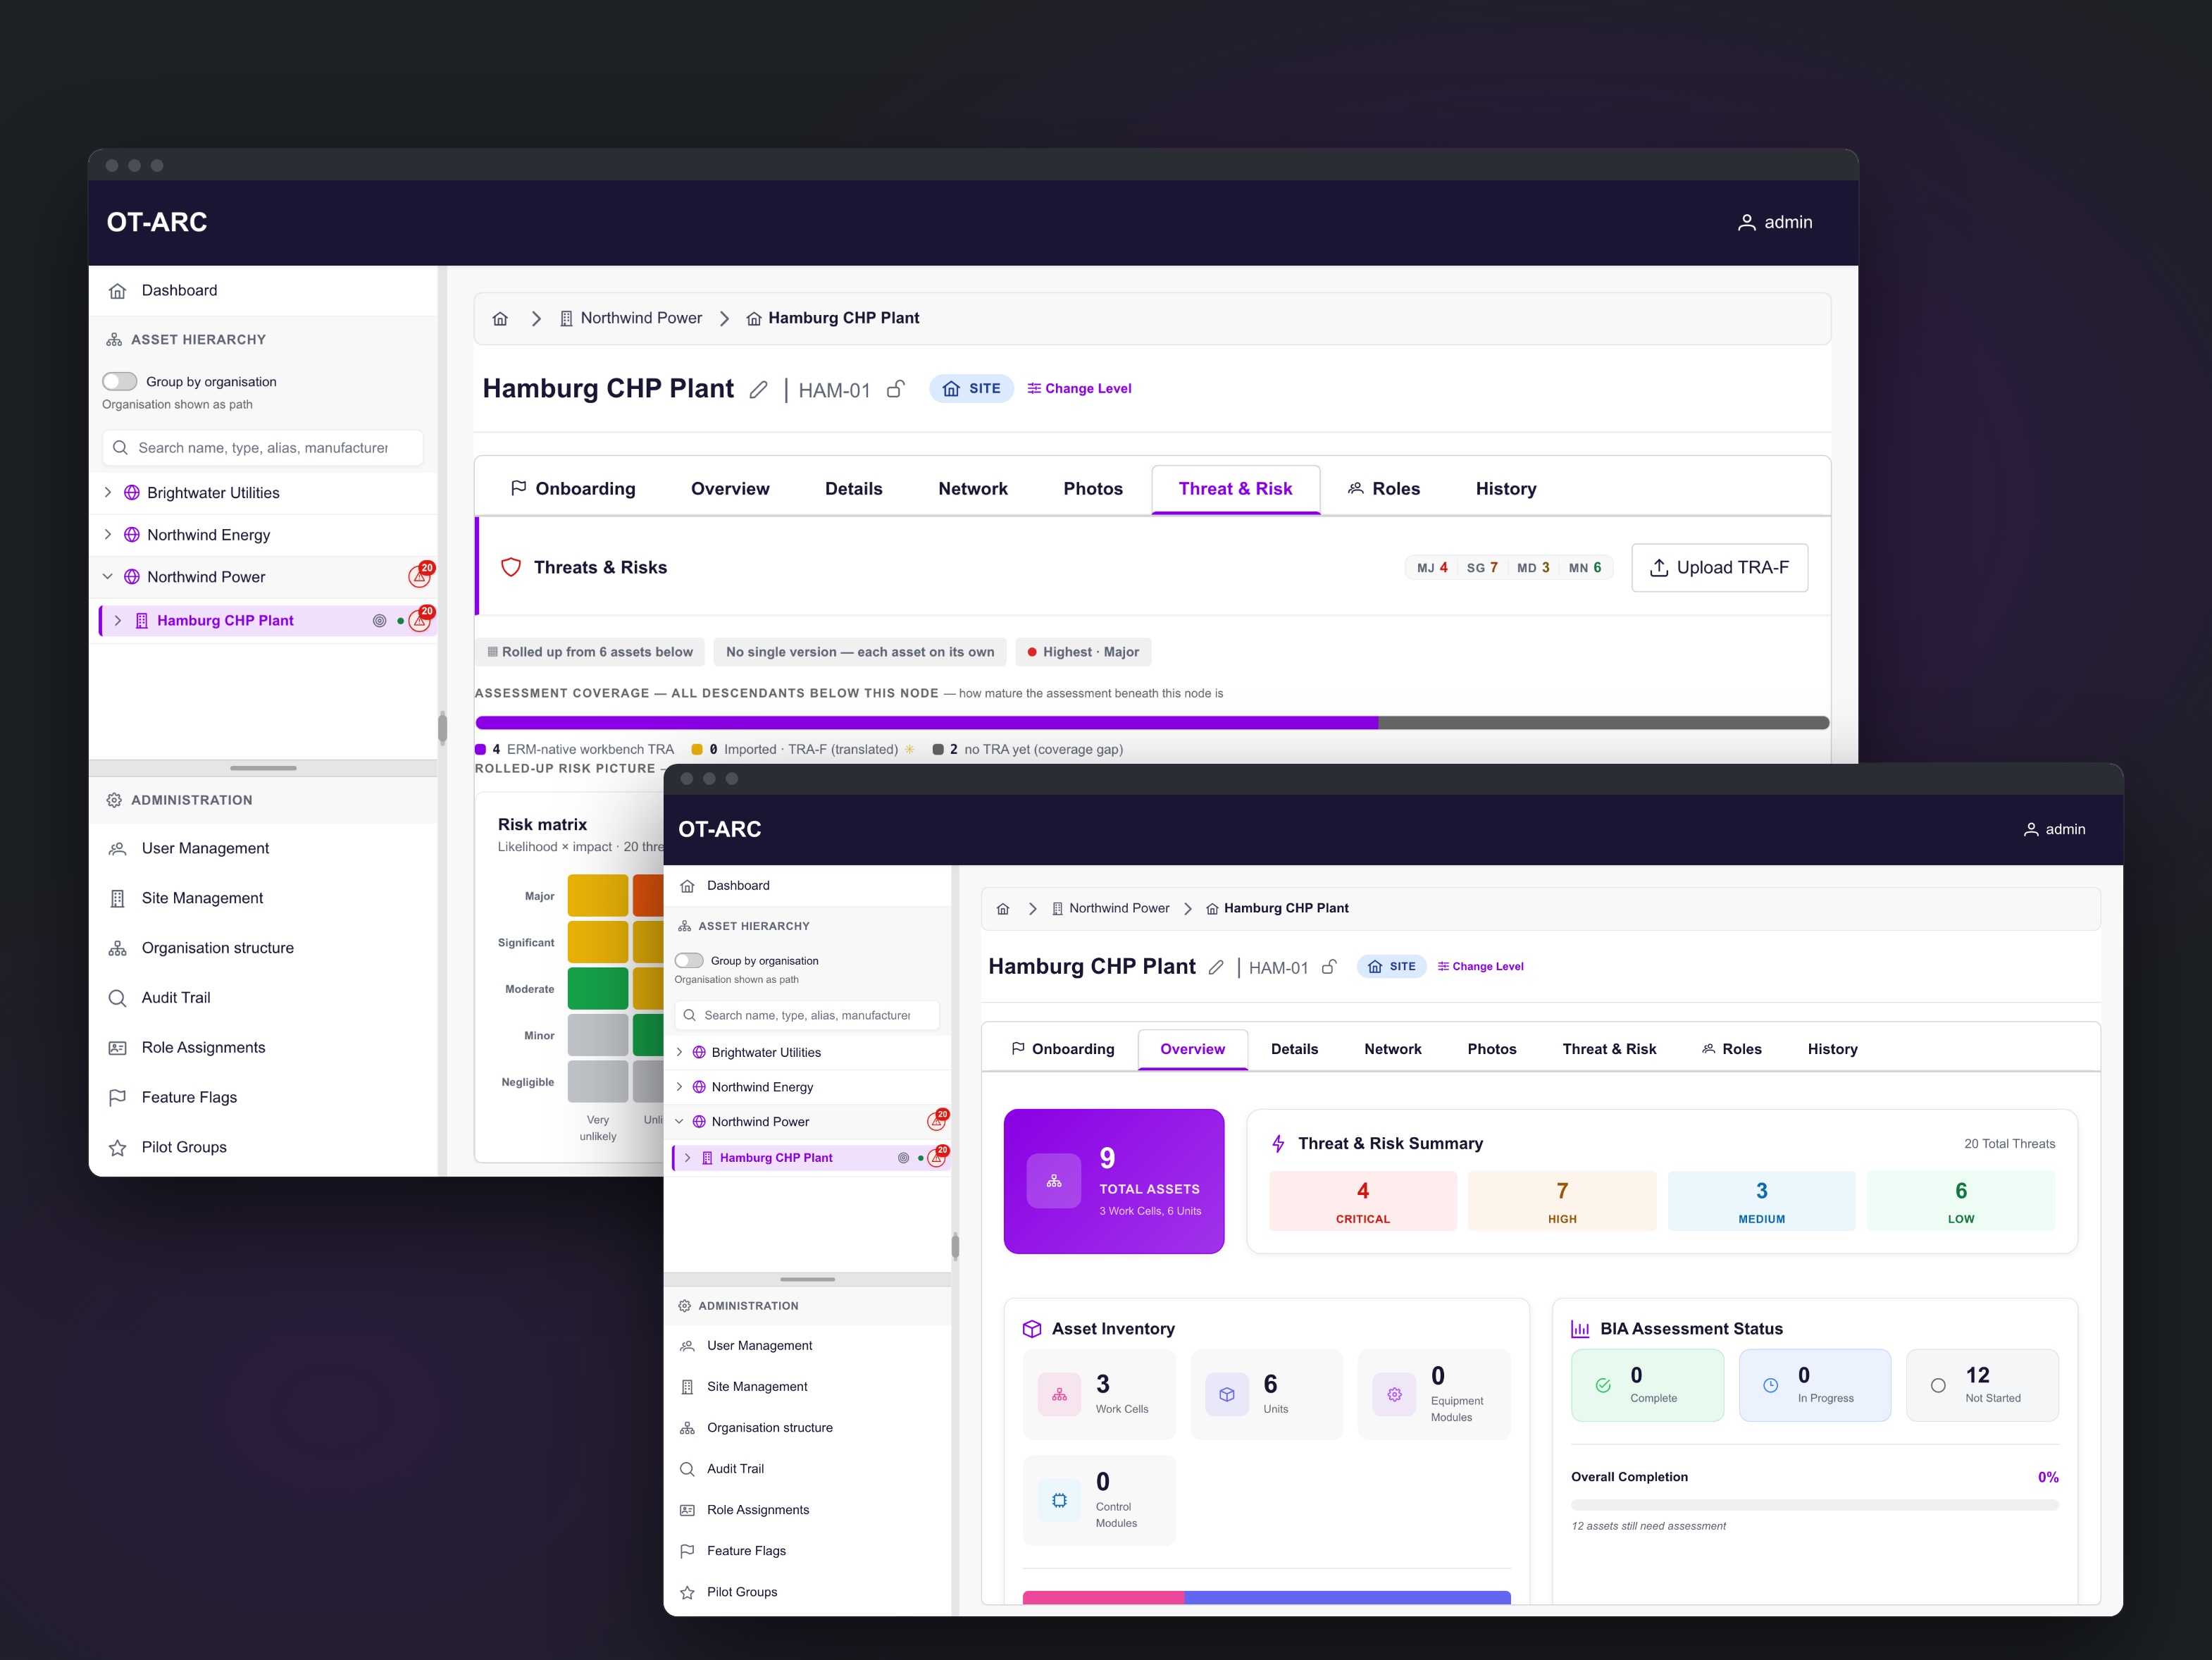Click Northwind Power breadcrumb in front window

(x=1110, y=908)
